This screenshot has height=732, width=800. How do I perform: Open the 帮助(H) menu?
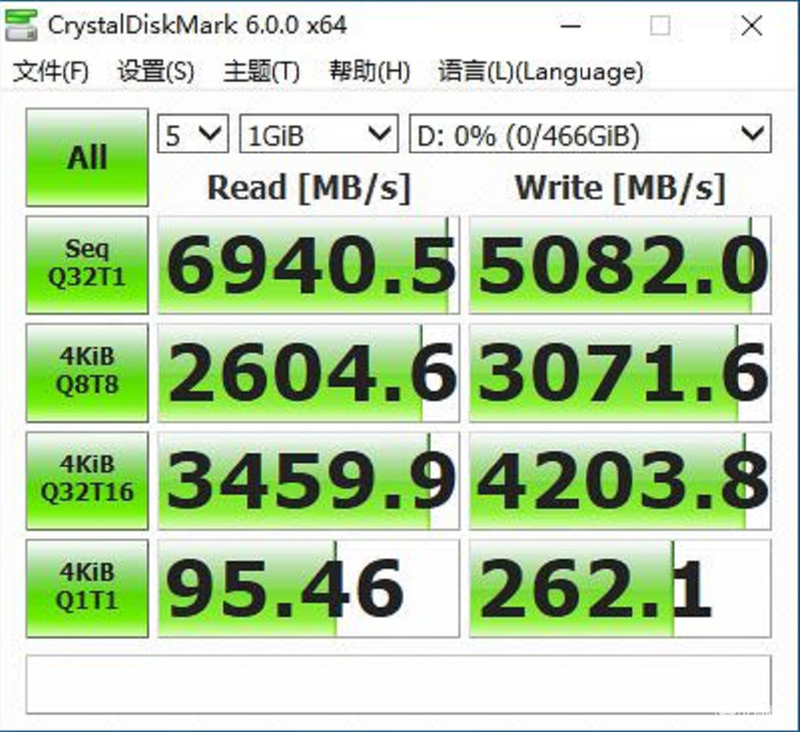(x=369, y=71)
